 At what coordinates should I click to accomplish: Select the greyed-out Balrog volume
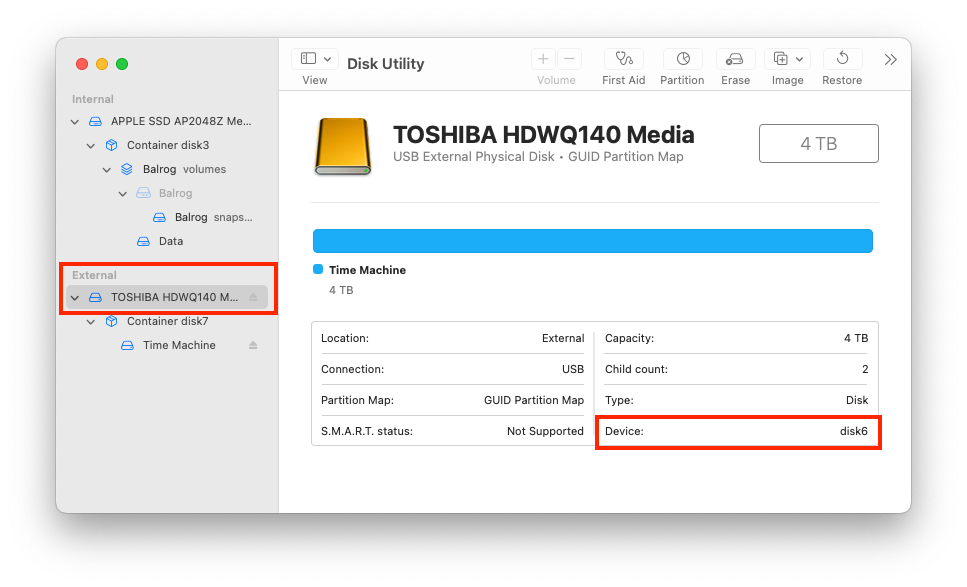click(x=175, y=193)
